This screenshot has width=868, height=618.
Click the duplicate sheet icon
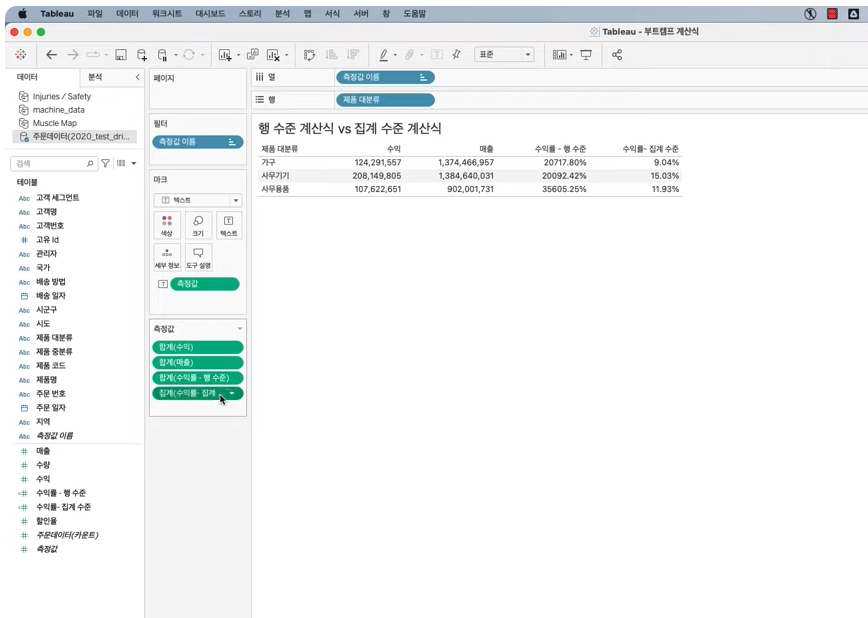(252, 54)
